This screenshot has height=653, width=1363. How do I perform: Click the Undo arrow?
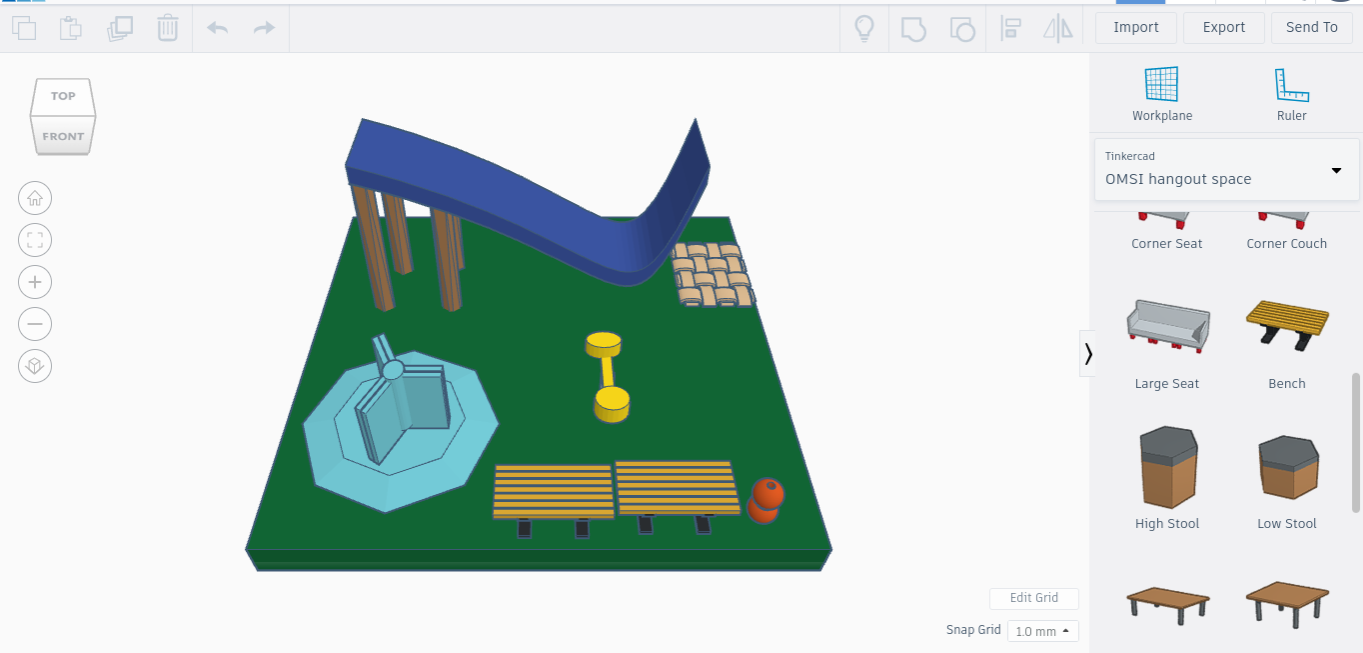point(217,28)
